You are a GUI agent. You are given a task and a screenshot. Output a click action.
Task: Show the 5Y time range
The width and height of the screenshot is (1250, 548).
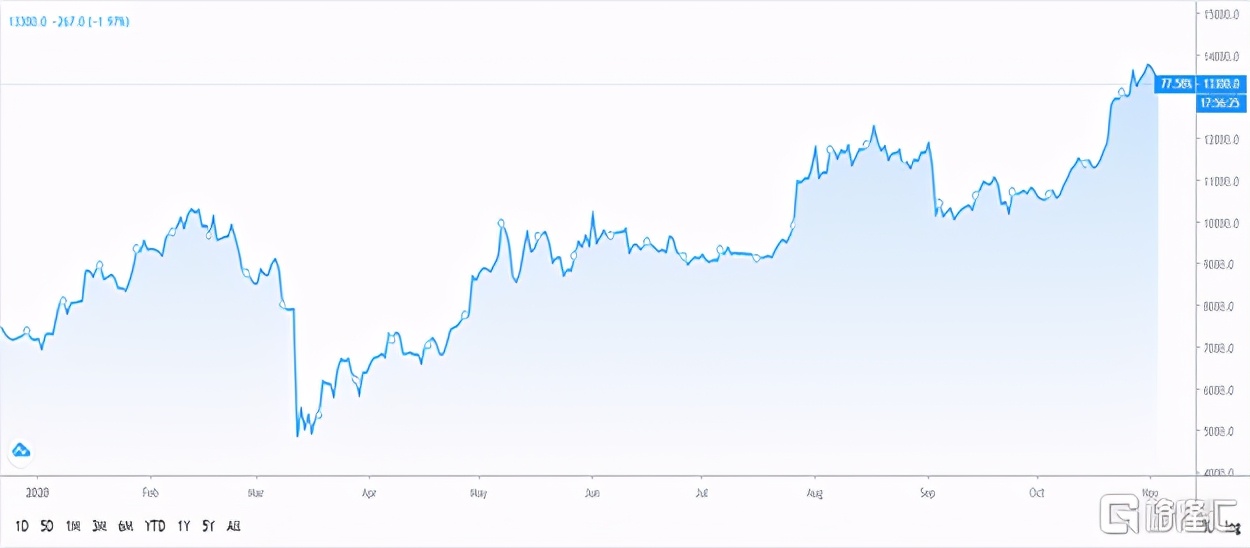tap(209, 525)
